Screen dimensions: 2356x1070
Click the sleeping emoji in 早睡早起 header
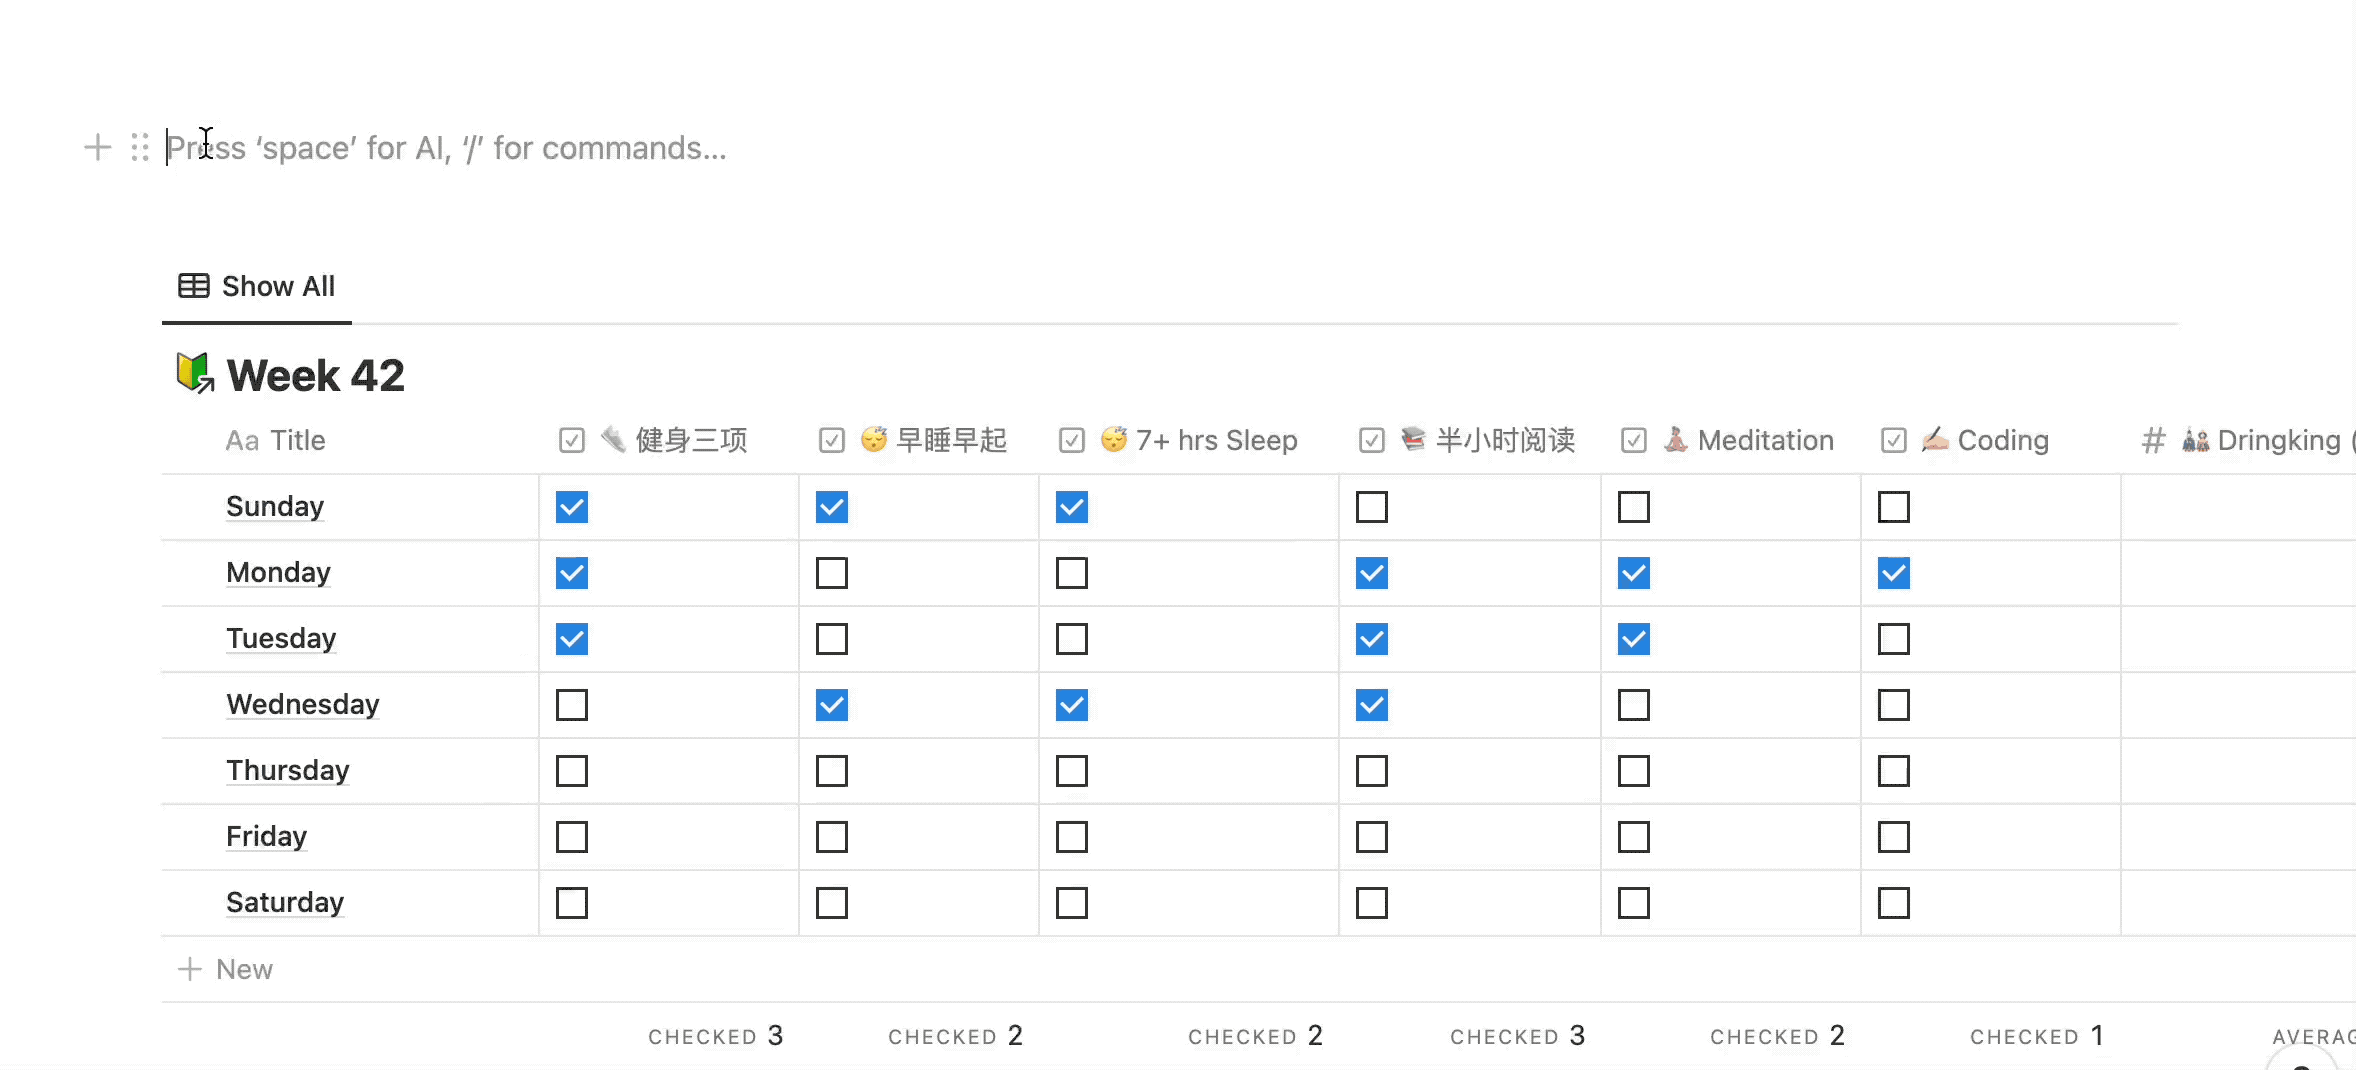tap(874, 440)
